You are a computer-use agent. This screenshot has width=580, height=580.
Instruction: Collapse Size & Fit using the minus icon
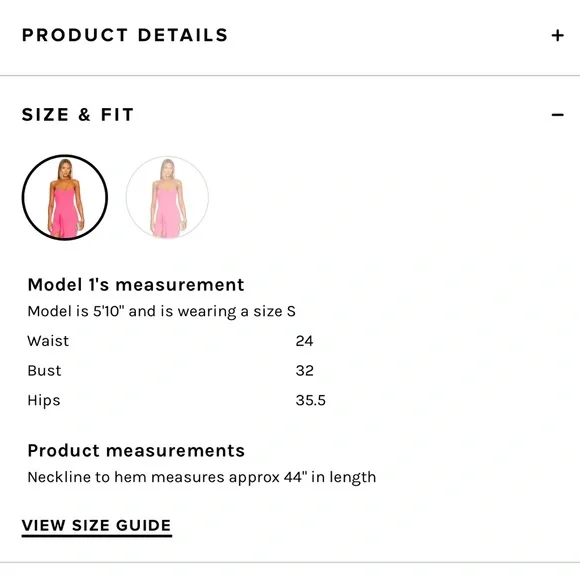[557, 115]
